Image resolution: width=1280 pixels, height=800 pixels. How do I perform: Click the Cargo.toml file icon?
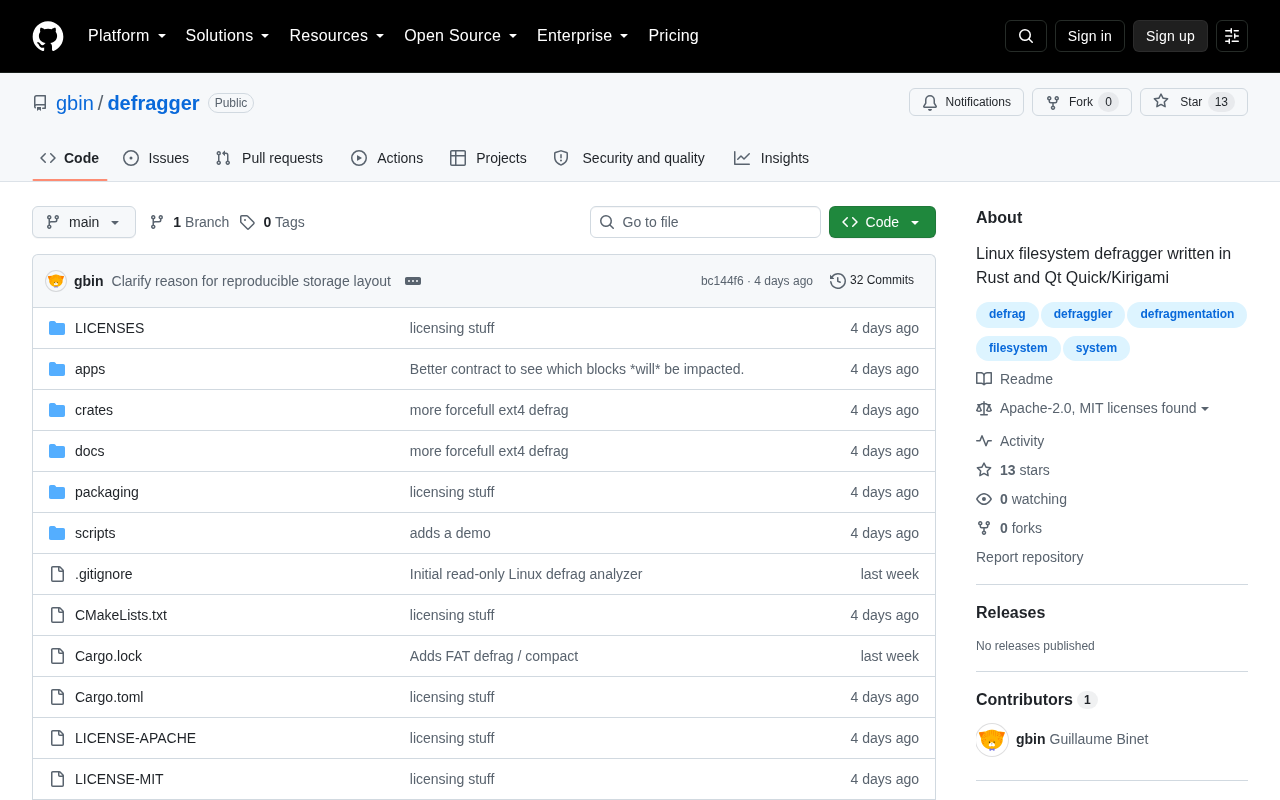57,697
